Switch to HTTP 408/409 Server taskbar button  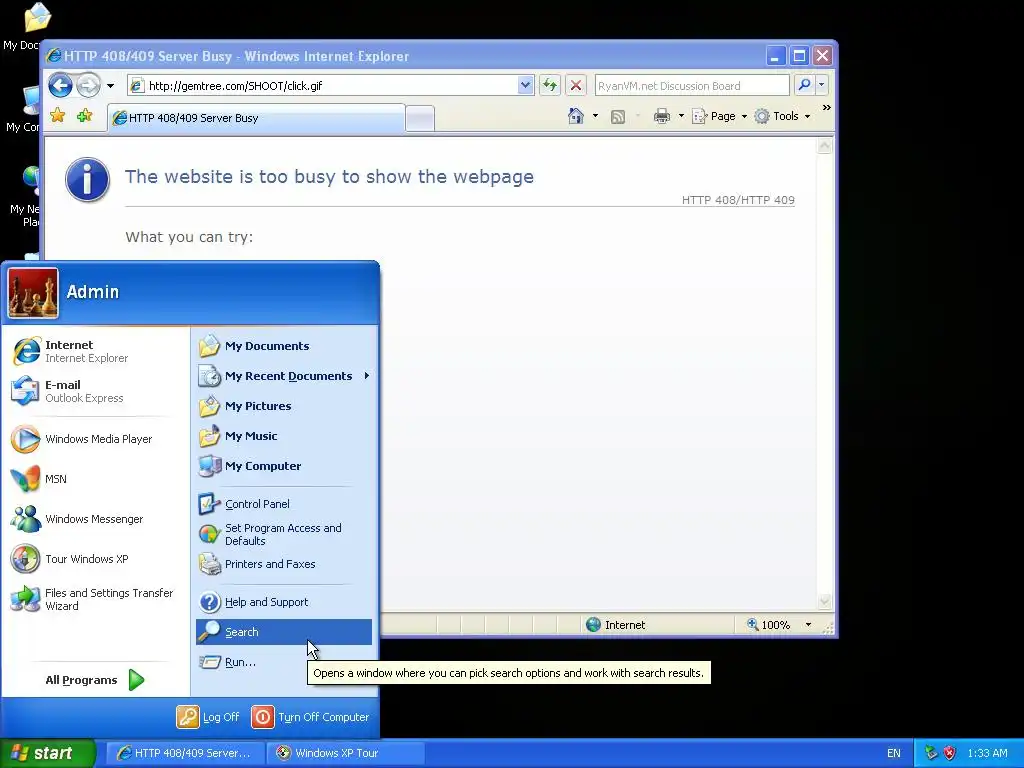click(x=185, y=753)
